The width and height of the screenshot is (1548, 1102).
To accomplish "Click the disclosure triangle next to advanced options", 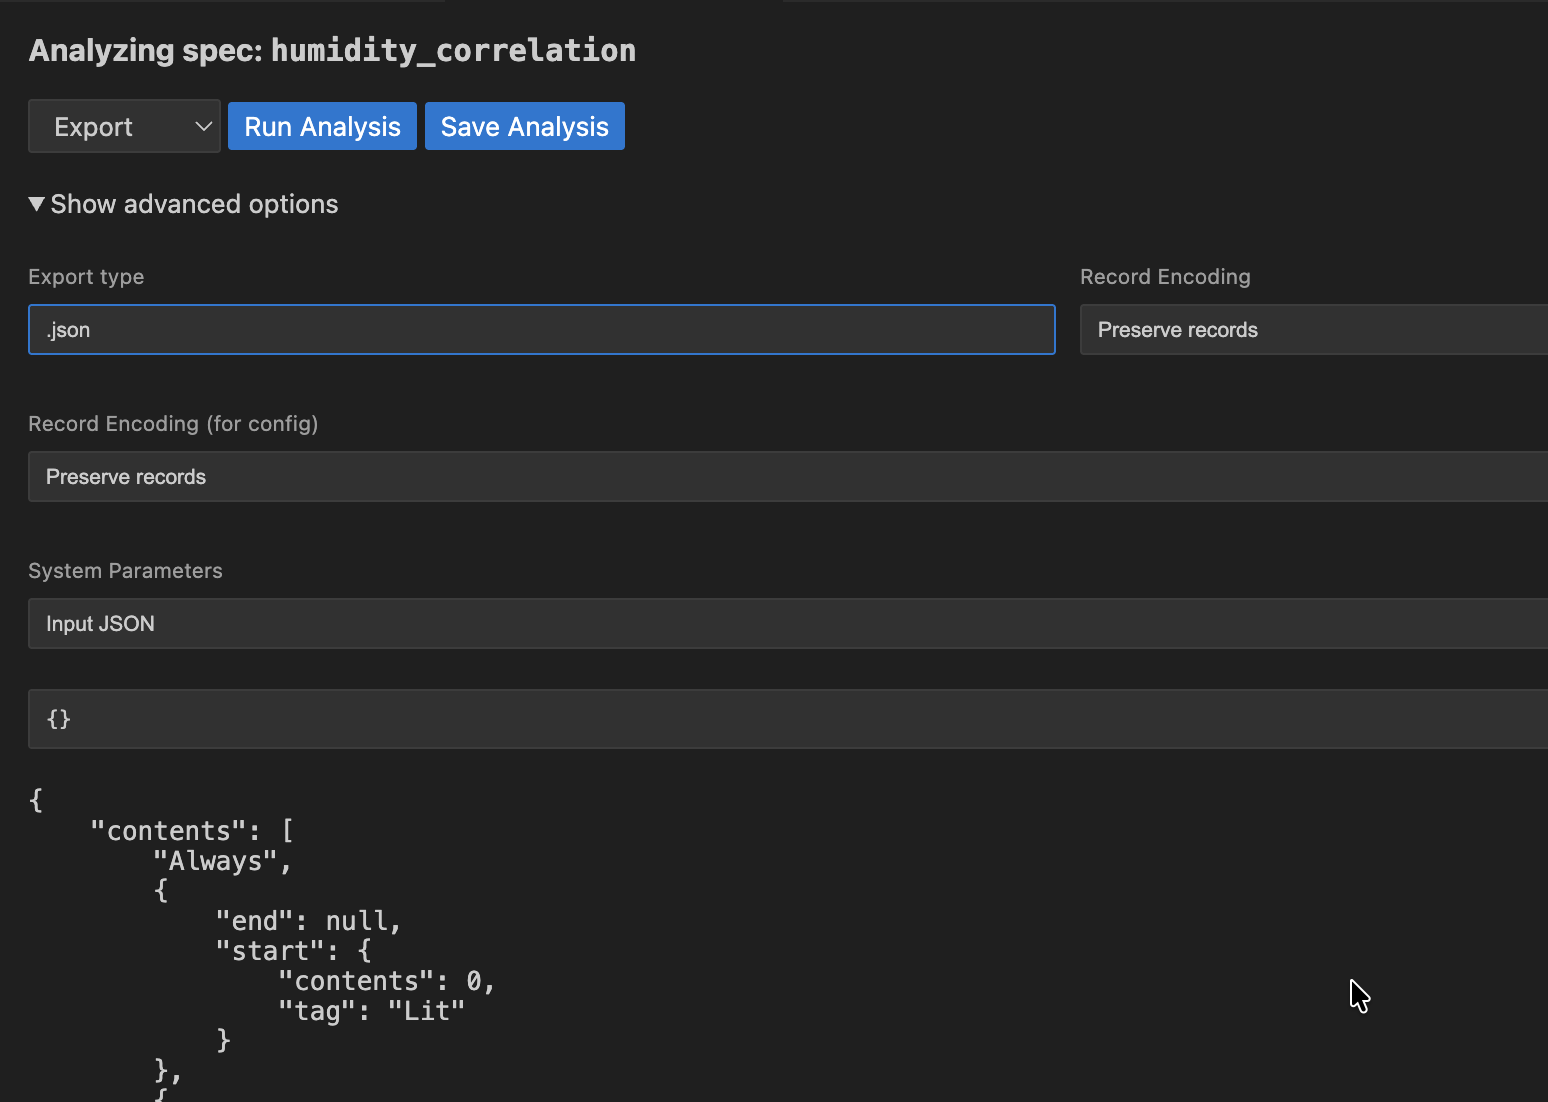I will 36,204.
